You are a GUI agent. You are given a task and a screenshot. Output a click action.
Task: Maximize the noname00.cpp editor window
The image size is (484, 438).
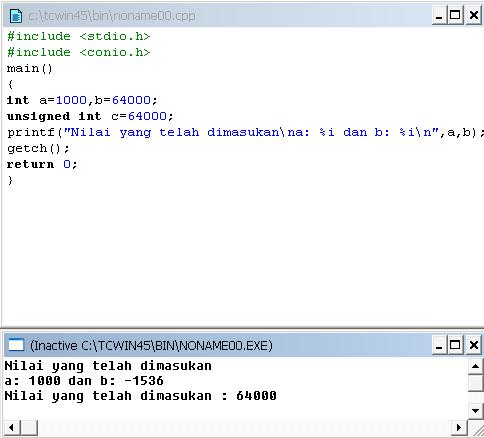pos(455,16)
